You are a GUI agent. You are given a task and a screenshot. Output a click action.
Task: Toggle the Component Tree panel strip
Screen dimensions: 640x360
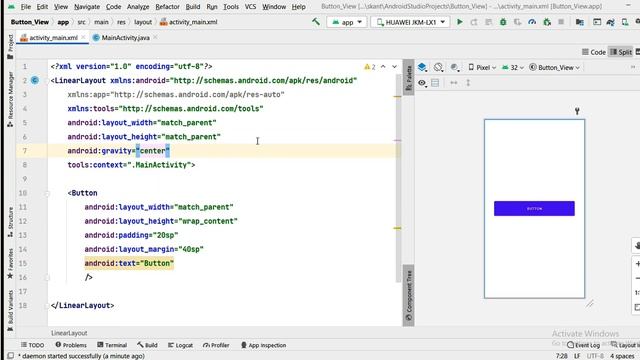pyautogui.click(x=409, y=296)
